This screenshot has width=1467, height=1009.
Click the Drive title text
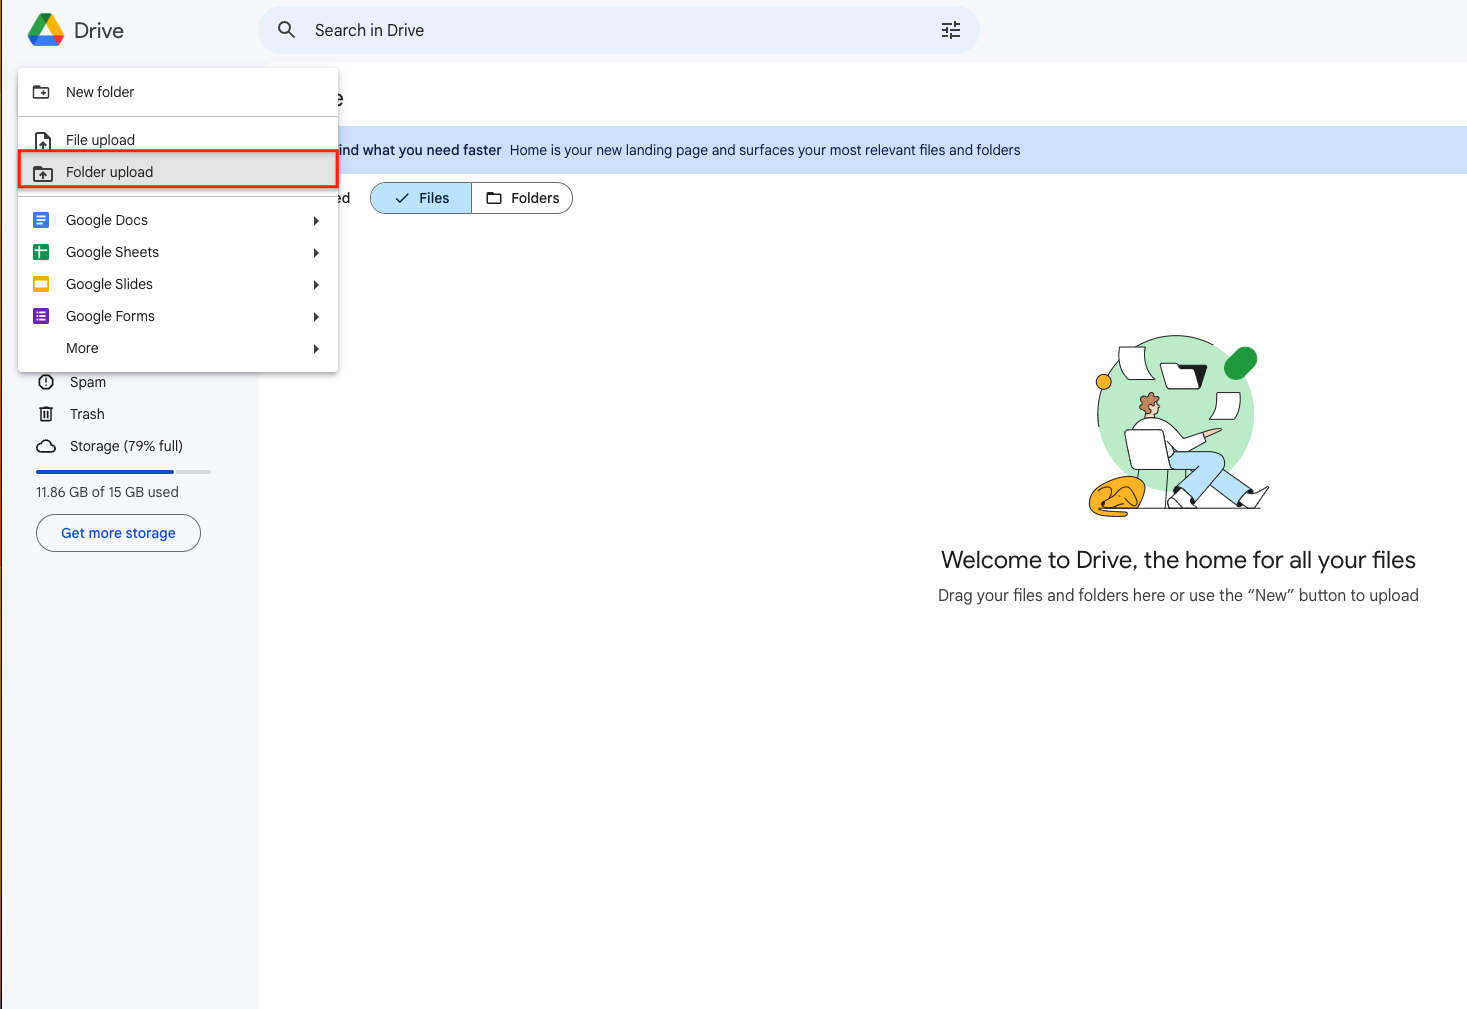click(99, 30)
